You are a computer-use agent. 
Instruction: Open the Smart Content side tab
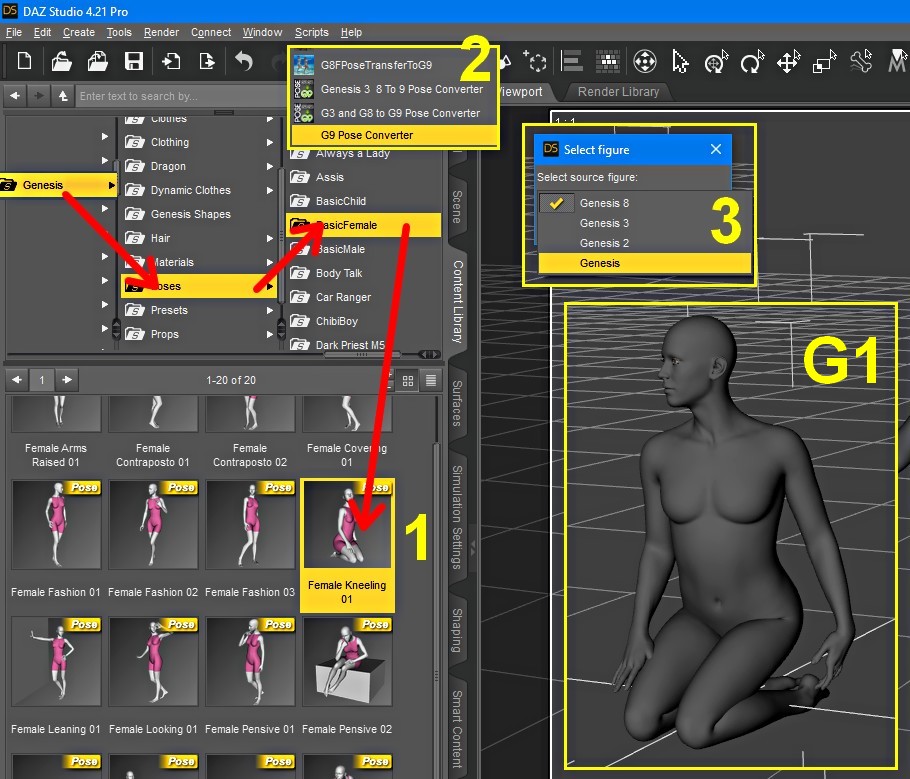click(457, 728)
